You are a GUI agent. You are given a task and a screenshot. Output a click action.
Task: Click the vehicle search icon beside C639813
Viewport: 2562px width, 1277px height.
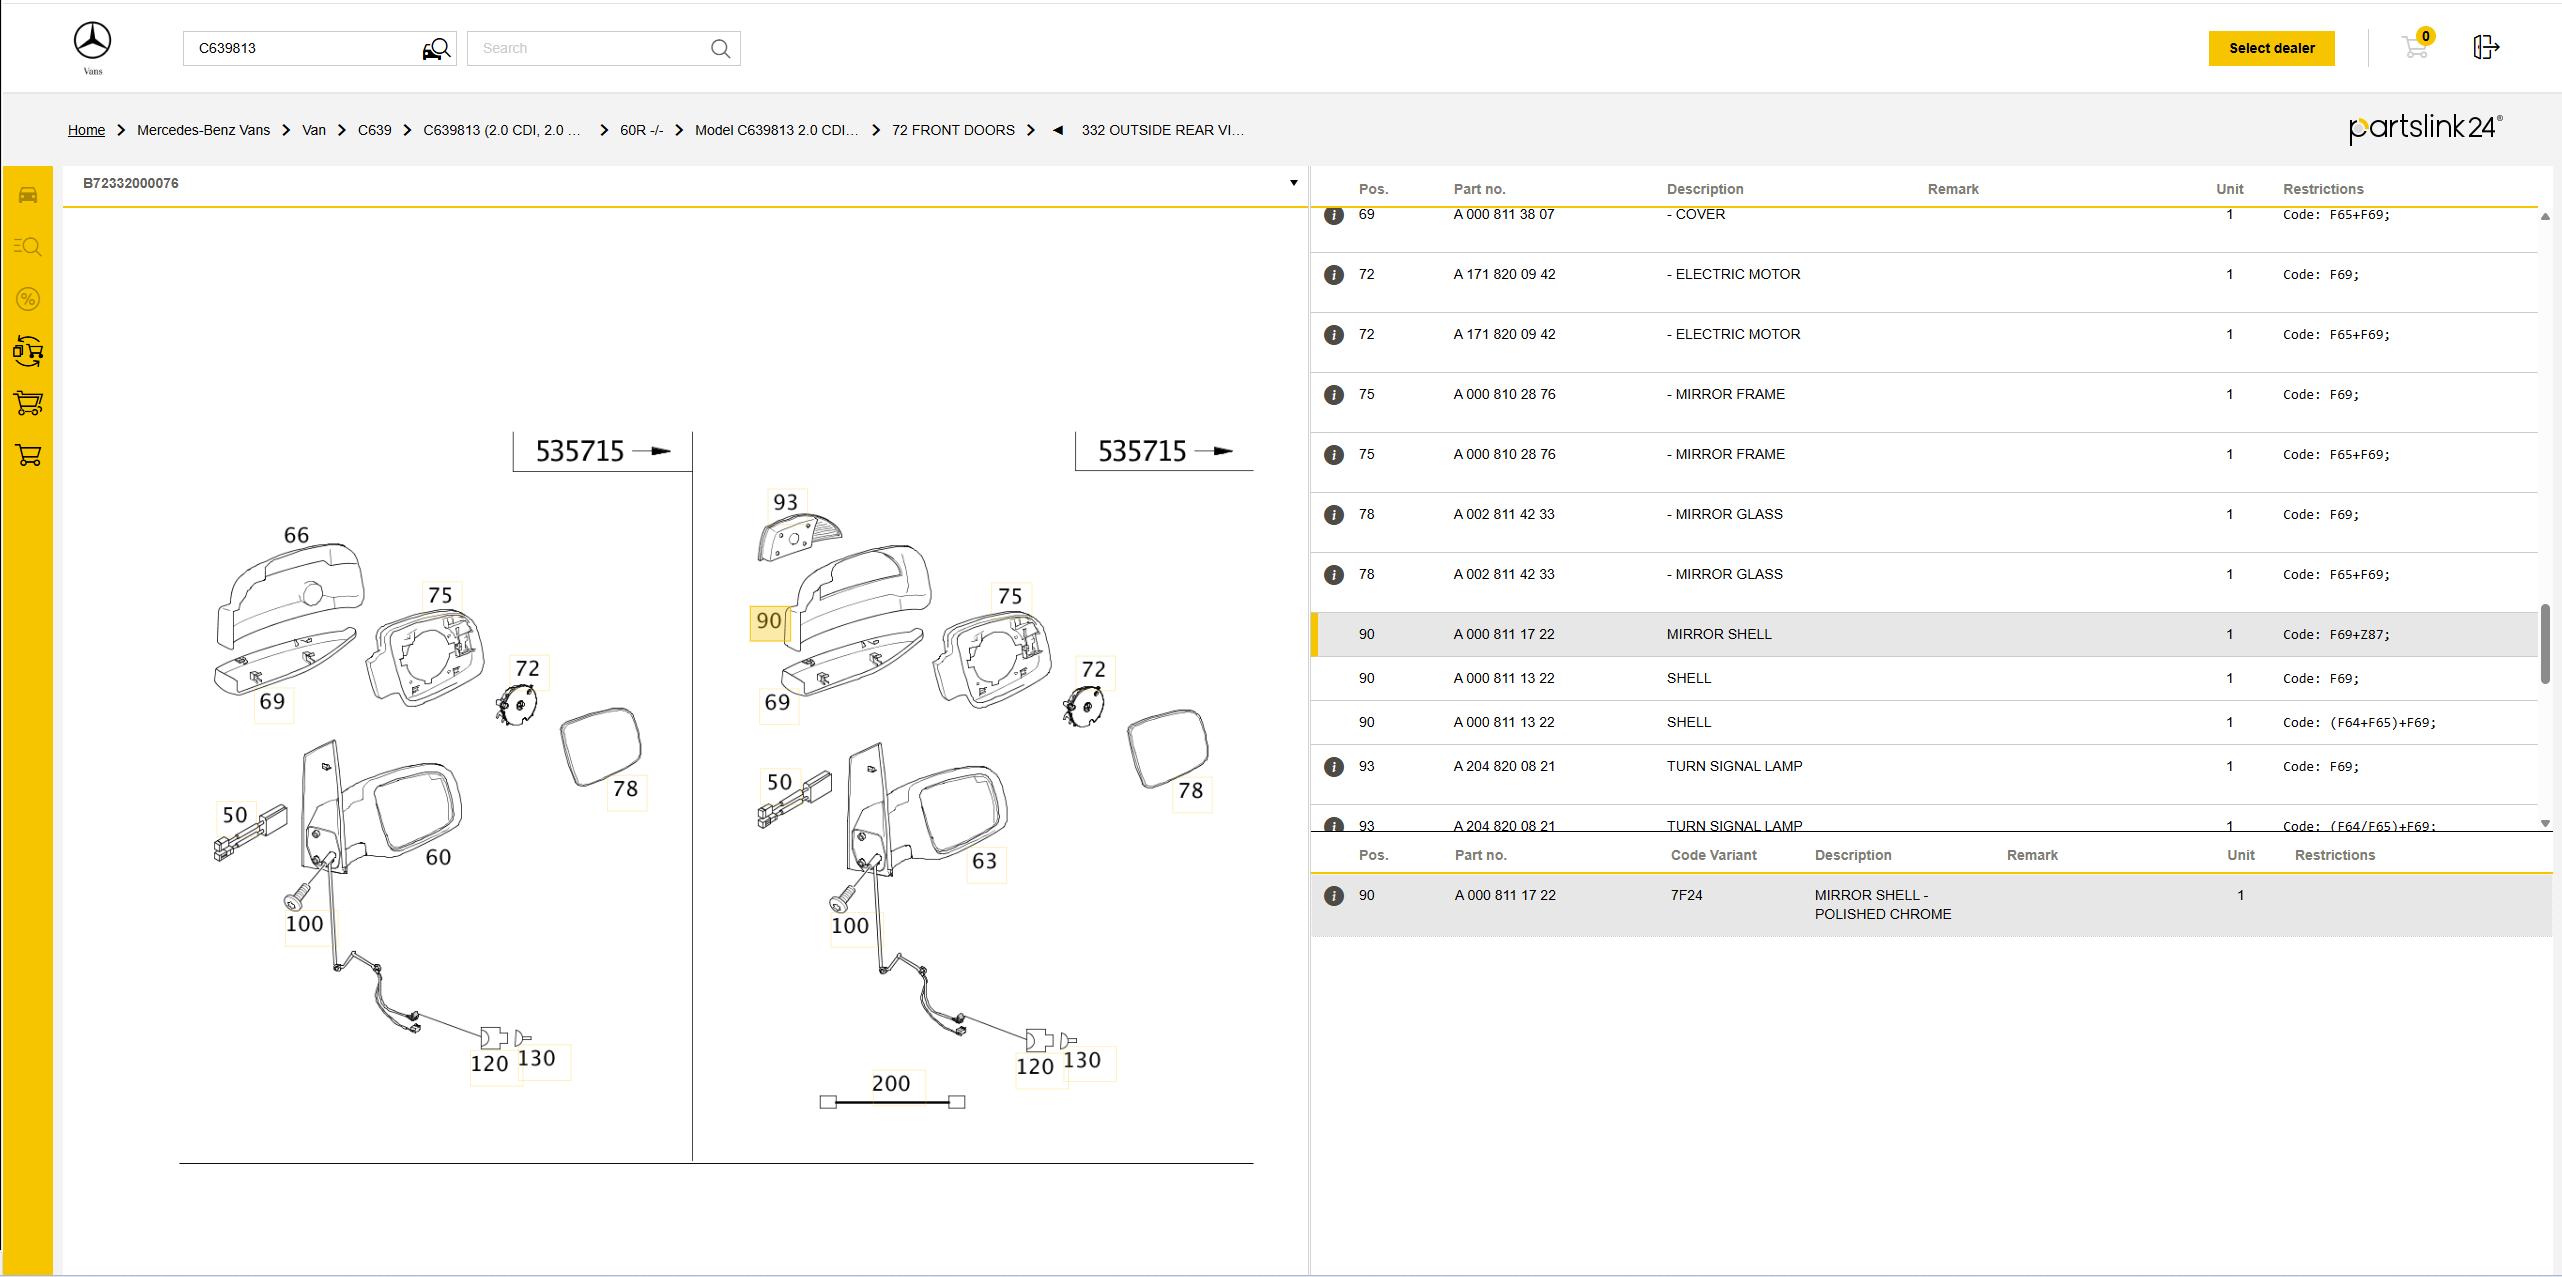pos(436,49)
